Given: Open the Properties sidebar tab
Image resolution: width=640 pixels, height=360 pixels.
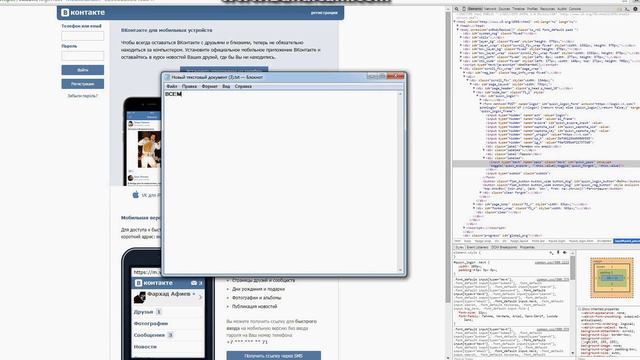Looking at the screenshot, I should [x=527, y=247].
